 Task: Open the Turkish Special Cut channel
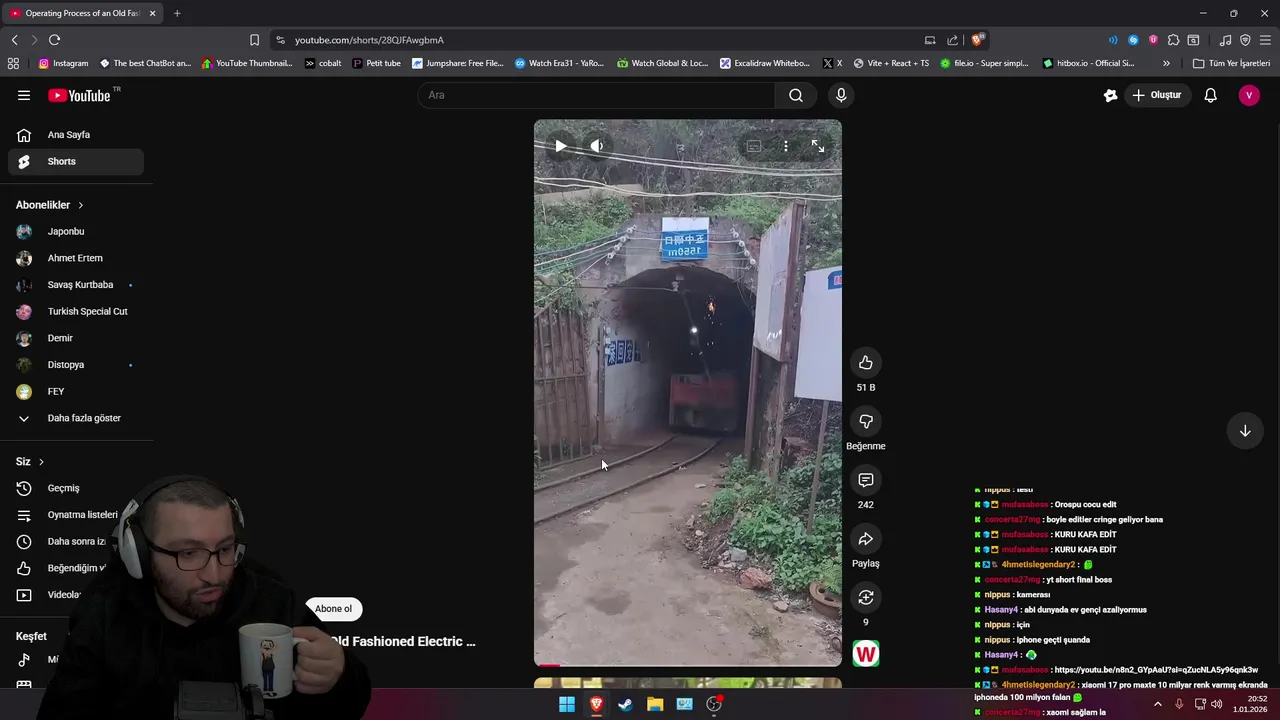(x=76, y=312)
